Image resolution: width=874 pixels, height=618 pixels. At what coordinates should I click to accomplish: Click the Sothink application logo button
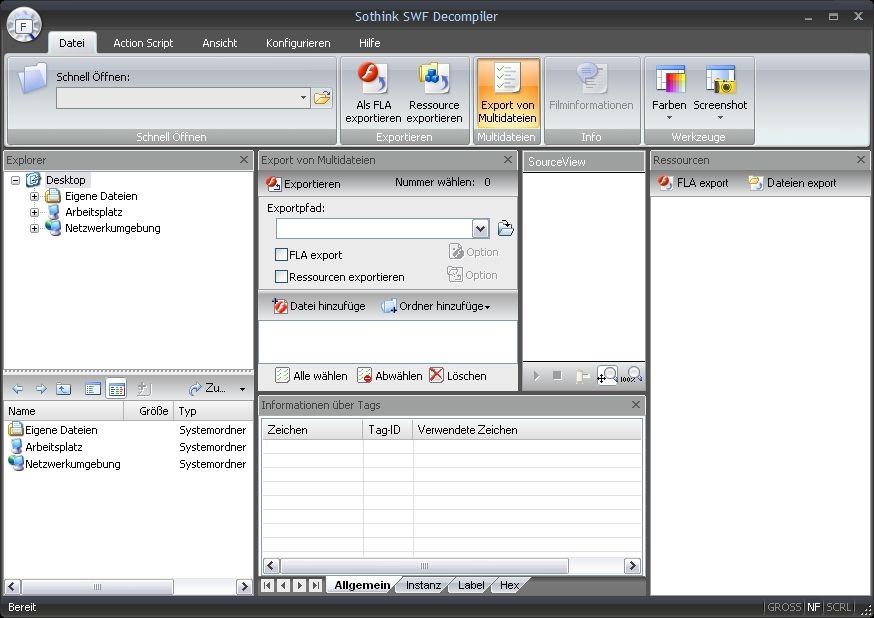point(23,25)
